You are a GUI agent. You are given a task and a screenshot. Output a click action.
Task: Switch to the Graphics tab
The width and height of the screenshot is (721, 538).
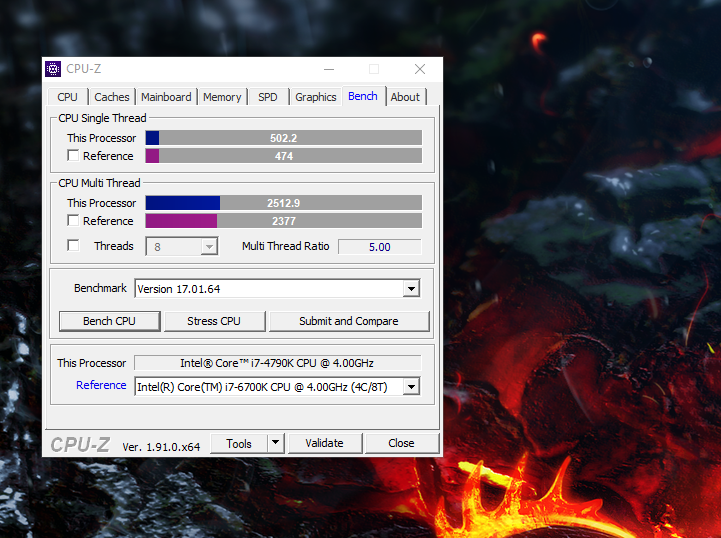(316, 97)
